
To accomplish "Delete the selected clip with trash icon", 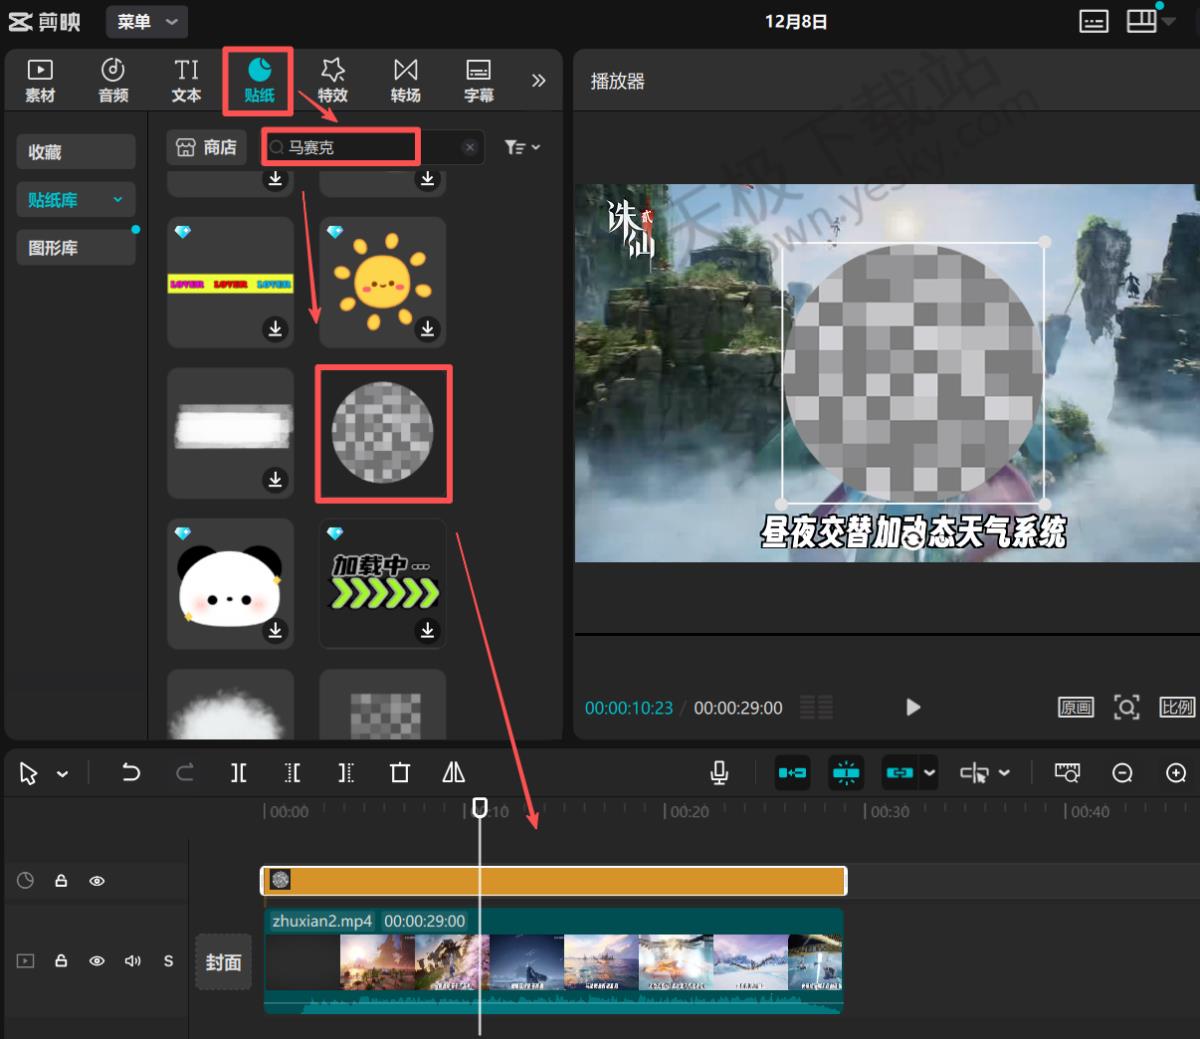I will pyautogui.click(x=400, y=772).
